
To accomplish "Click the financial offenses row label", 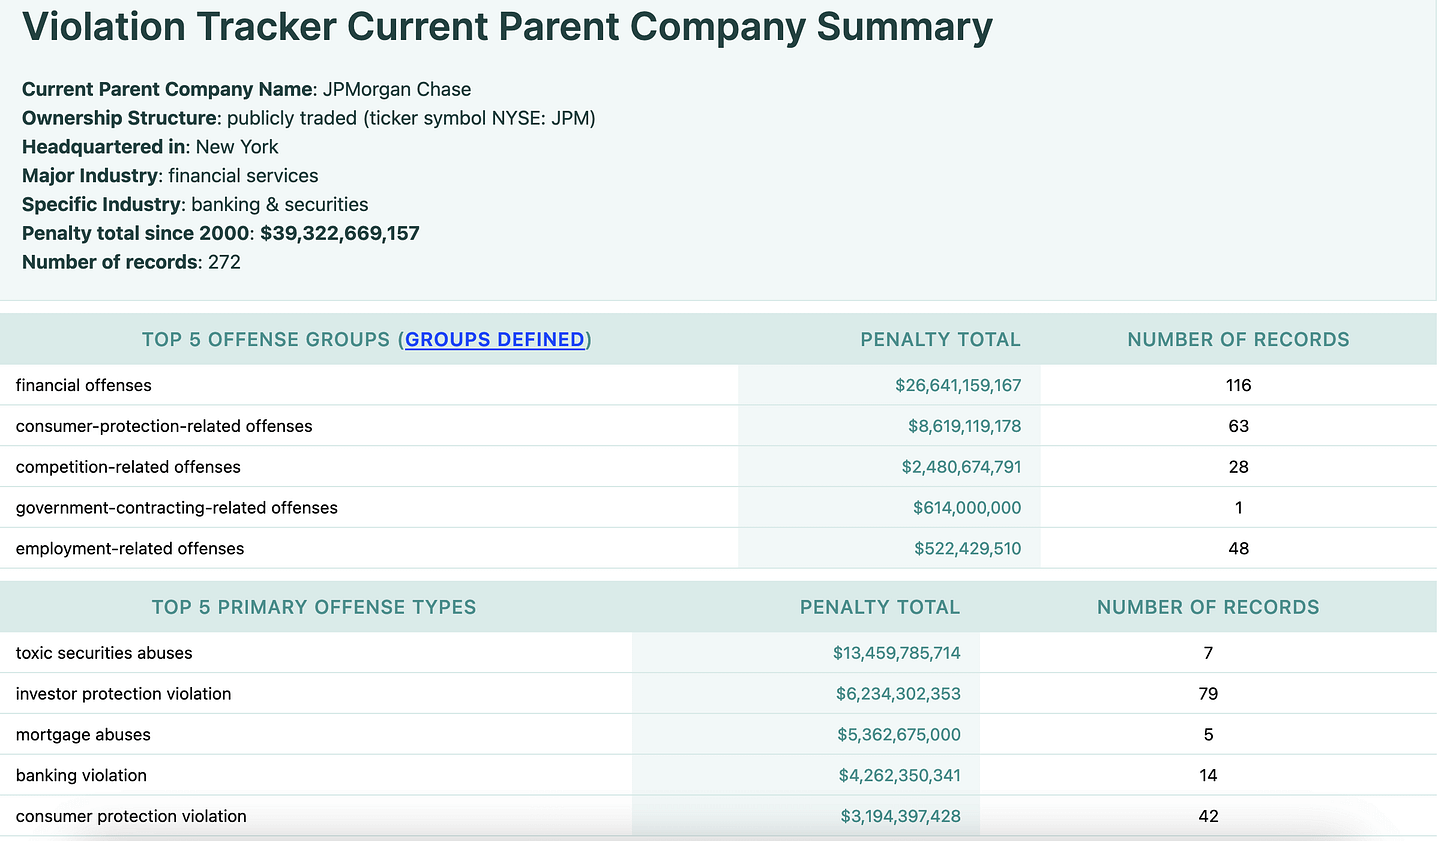I will coord(84,385).
